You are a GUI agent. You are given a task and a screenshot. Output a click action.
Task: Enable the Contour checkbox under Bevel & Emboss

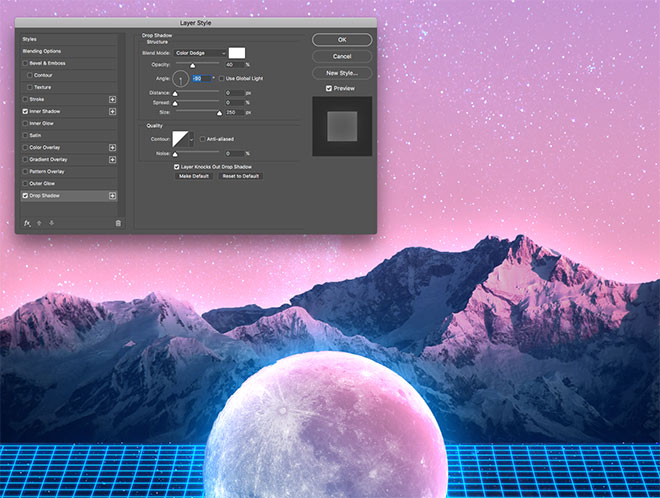[29, 75]
